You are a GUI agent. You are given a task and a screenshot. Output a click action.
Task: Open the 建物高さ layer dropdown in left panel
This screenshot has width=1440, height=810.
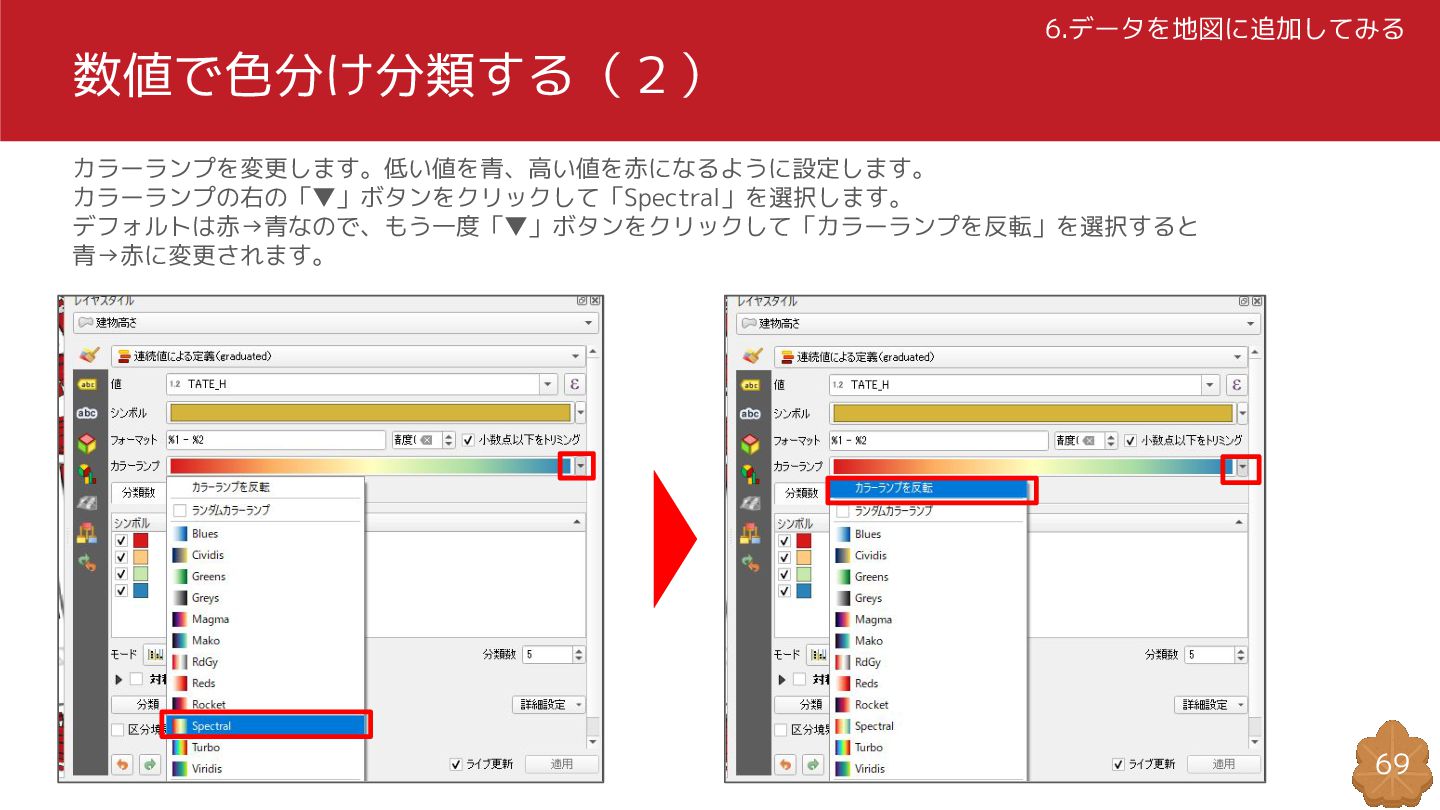point(336,323)
